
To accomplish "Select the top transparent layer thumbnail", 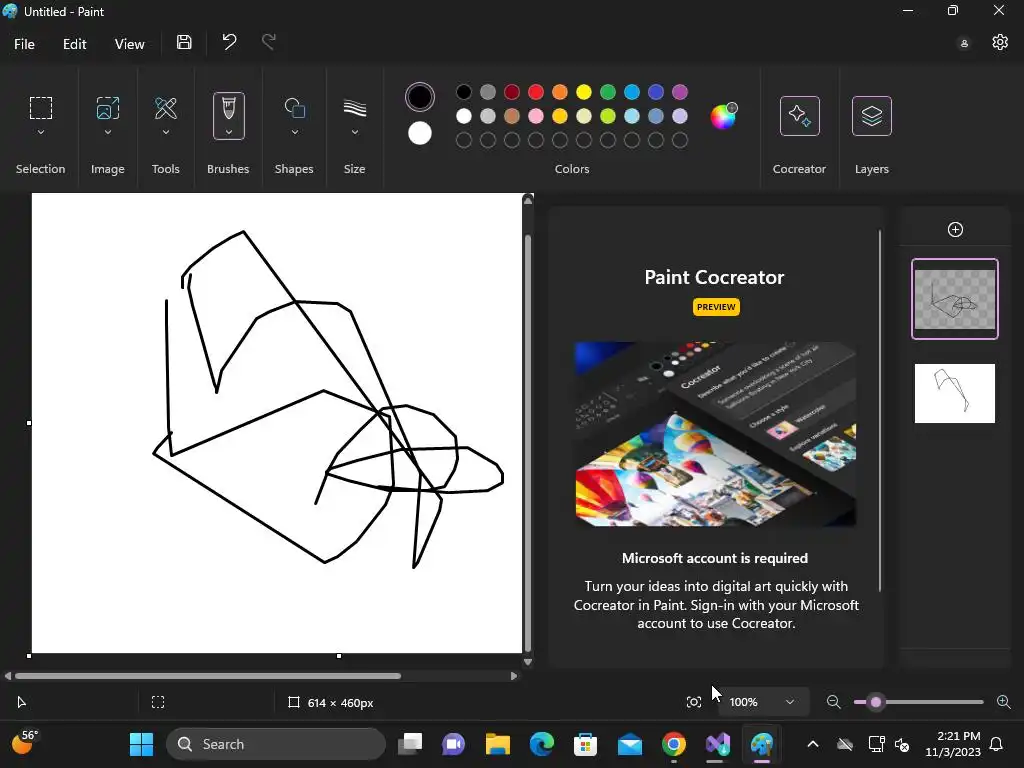I will [x=955, y=299].
